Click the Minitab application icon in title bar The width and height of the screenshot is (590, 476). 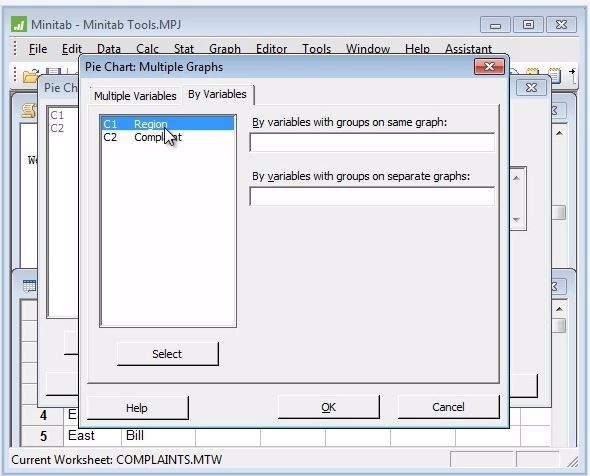coord(18,24)
